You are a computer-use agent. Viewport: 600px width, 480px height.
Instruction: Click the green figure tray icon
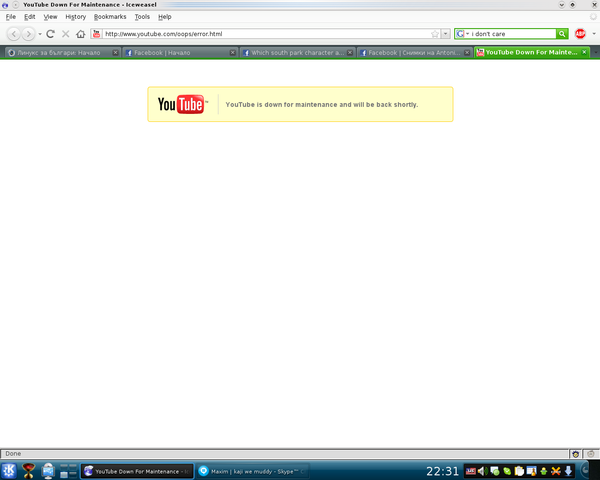544,471
